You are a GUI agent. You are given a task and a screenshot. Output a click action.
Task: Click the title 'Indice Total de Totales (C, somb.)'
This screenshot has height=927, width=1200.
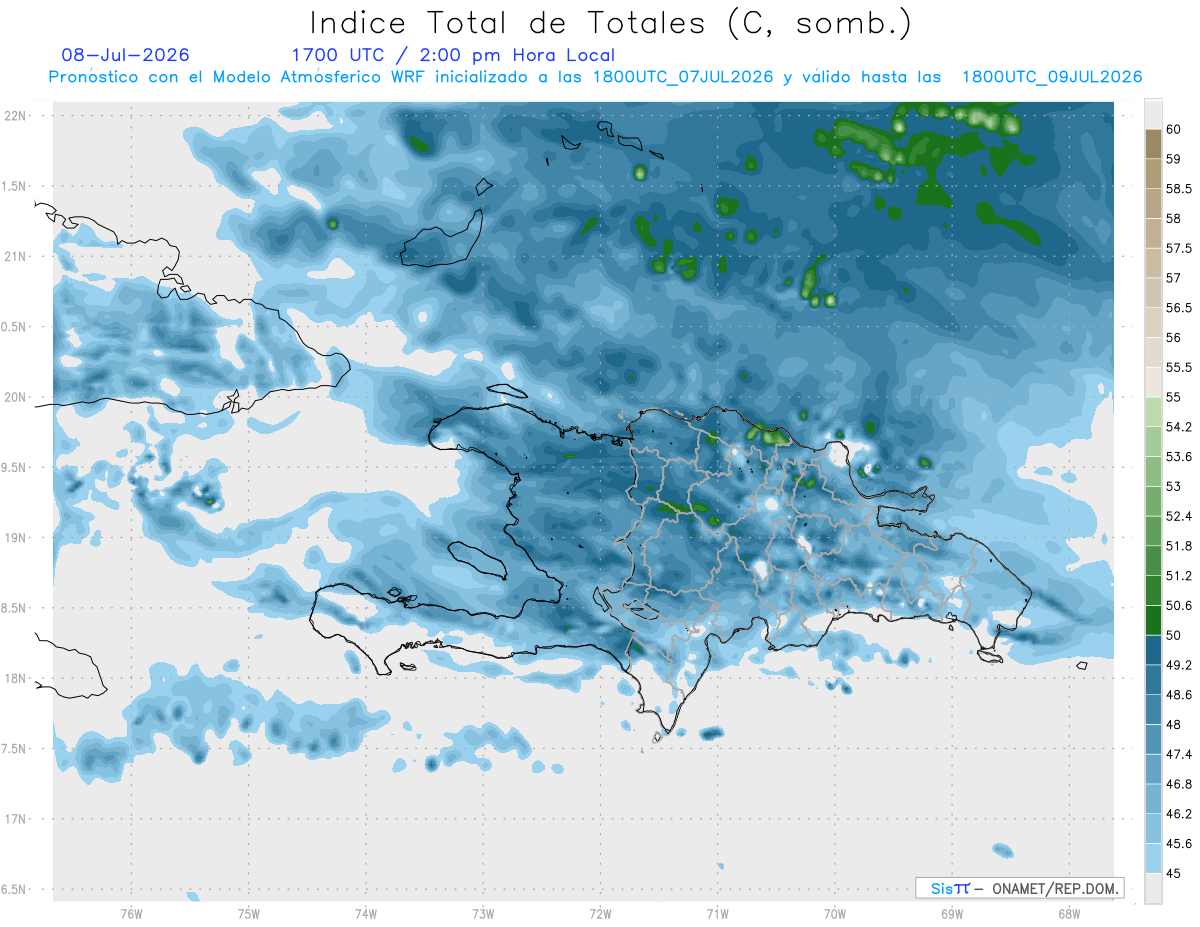(610, 22)
